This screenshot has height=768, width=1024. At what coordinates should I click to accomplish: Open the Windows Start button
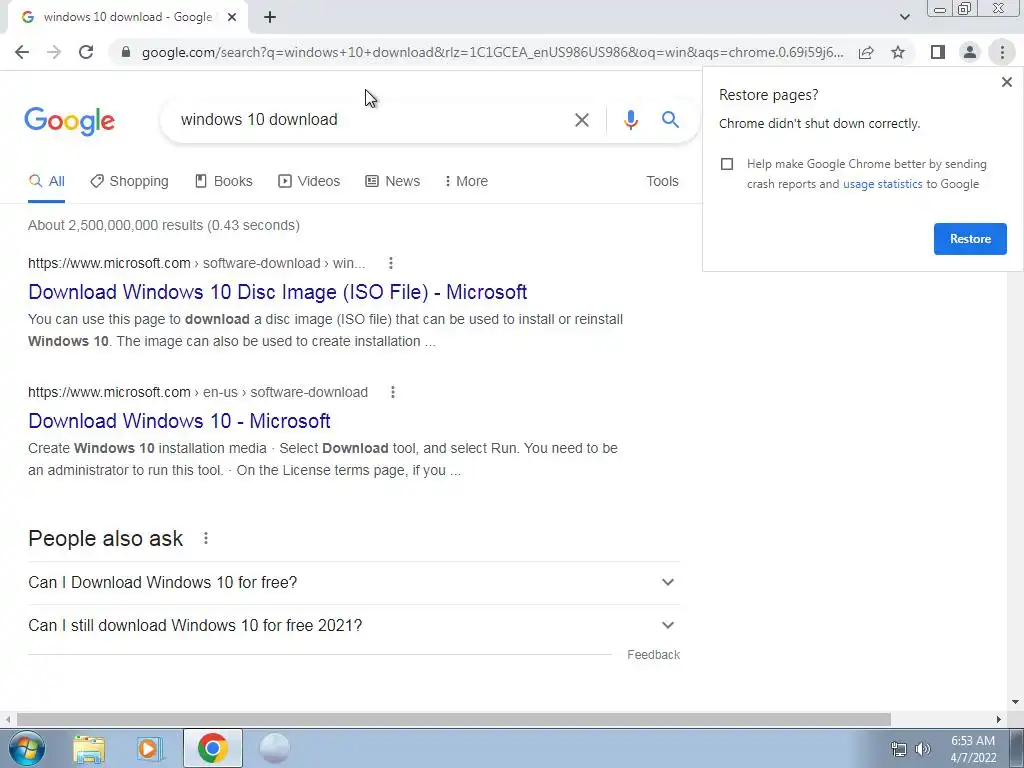click(26, 748)
